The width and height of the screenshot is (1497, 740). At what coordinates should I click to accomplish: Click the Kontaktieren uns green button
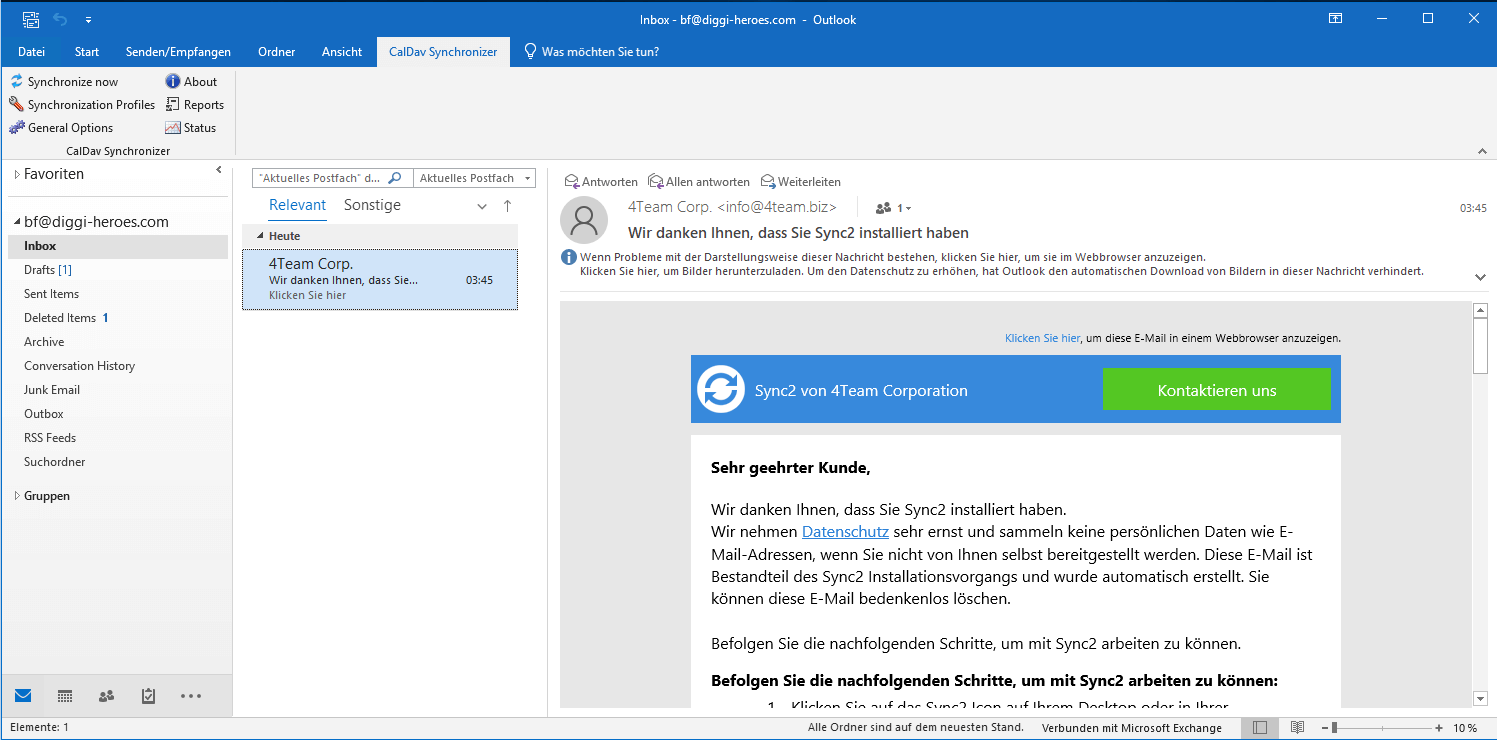click(x=1217, y=390)
